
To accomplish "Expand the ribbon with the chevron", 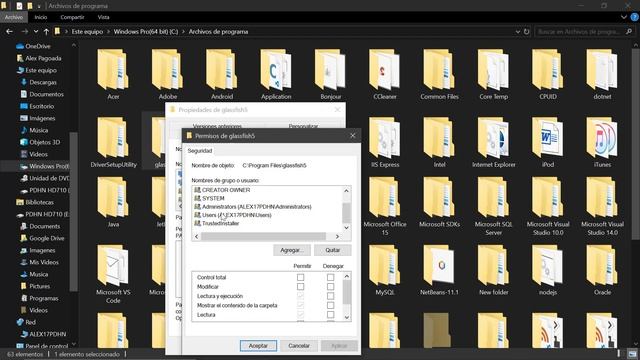I will [x=624, y=17].
